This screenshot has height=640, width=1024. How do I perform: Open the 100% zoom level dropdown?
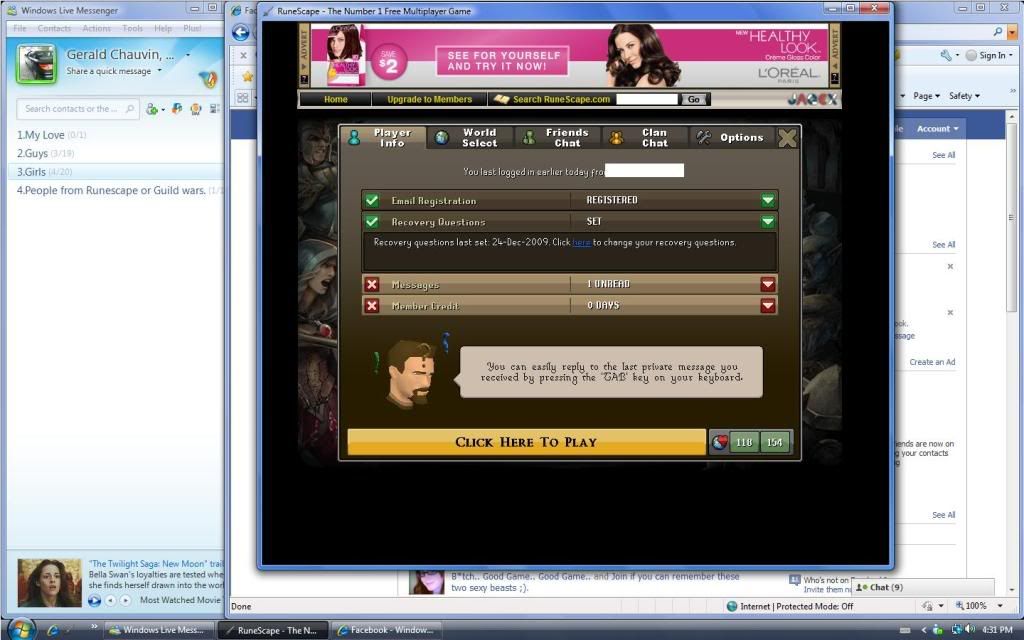1000,606
